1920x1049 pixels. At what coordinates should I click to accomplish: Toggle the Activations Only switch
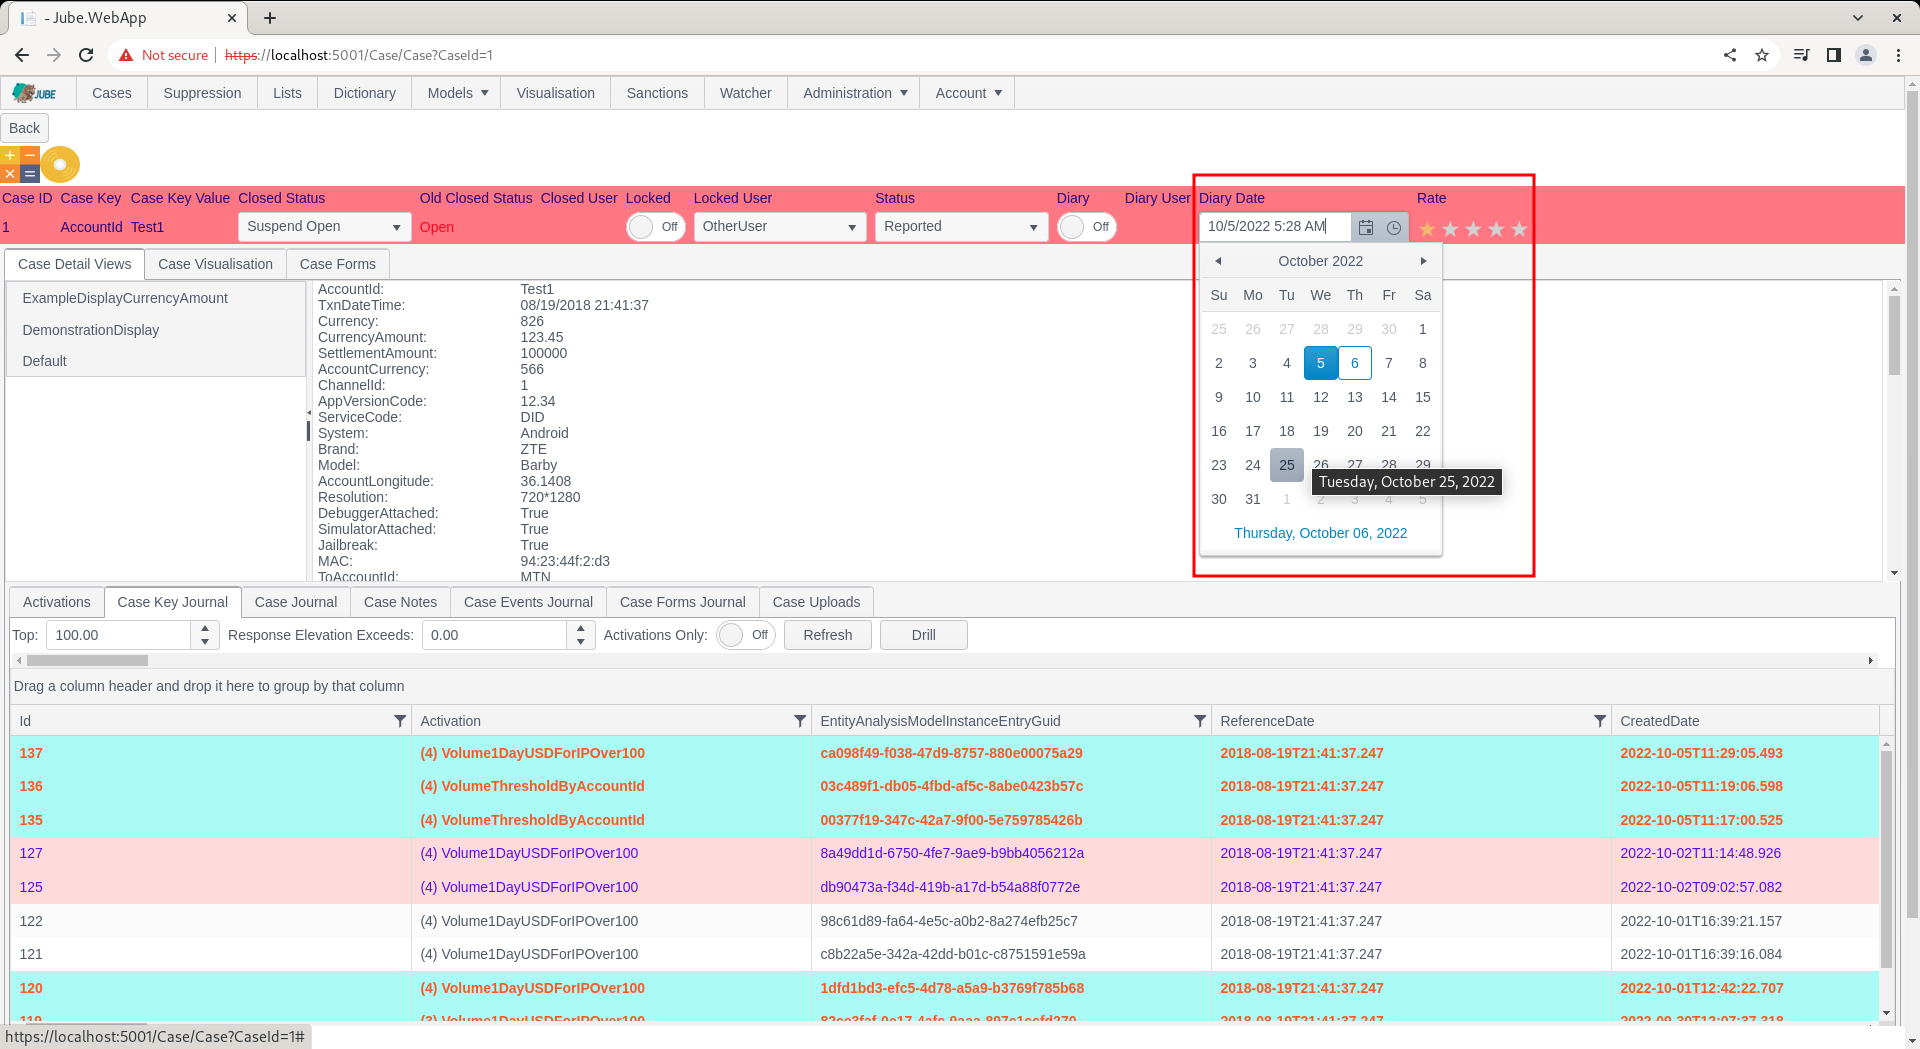click(x=746, y=635)
